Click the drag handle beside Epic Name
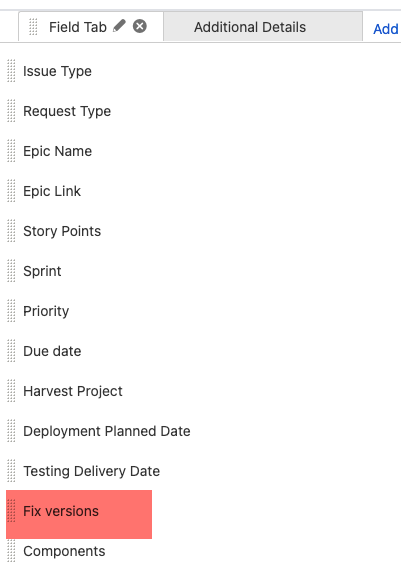Viewport: 401px width, 566px height. (11, 151)
